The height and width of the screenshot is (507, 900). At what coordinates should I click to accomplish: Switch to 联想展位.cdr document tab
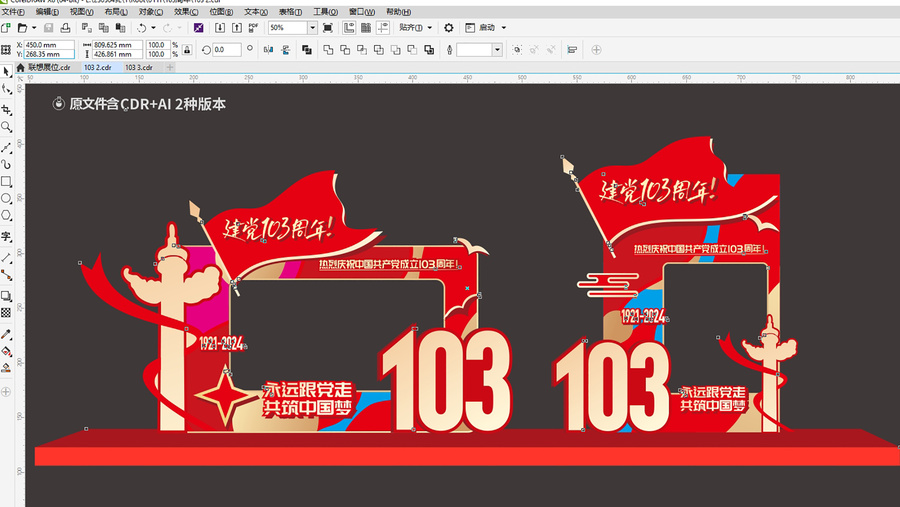49,67
